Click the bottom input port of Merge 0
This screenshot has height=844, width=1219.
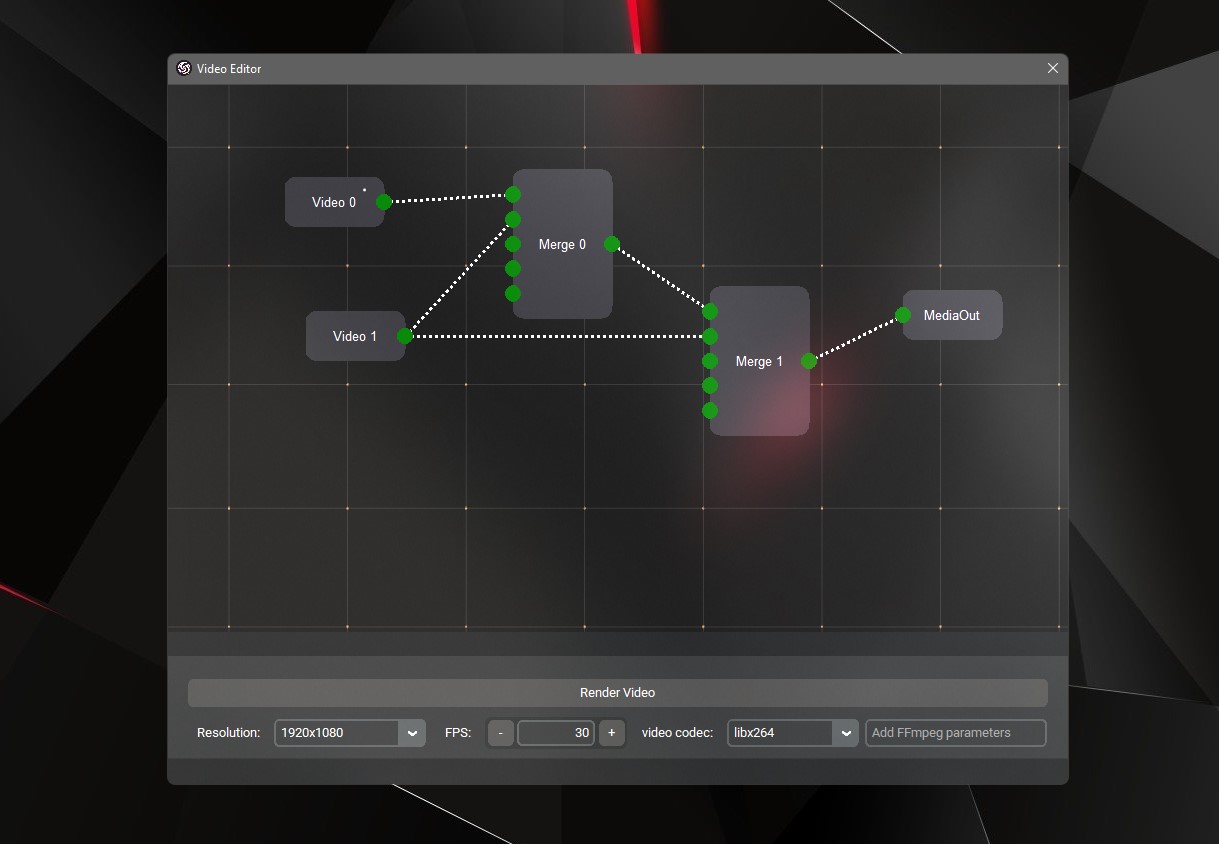click(x=513, y=293)
